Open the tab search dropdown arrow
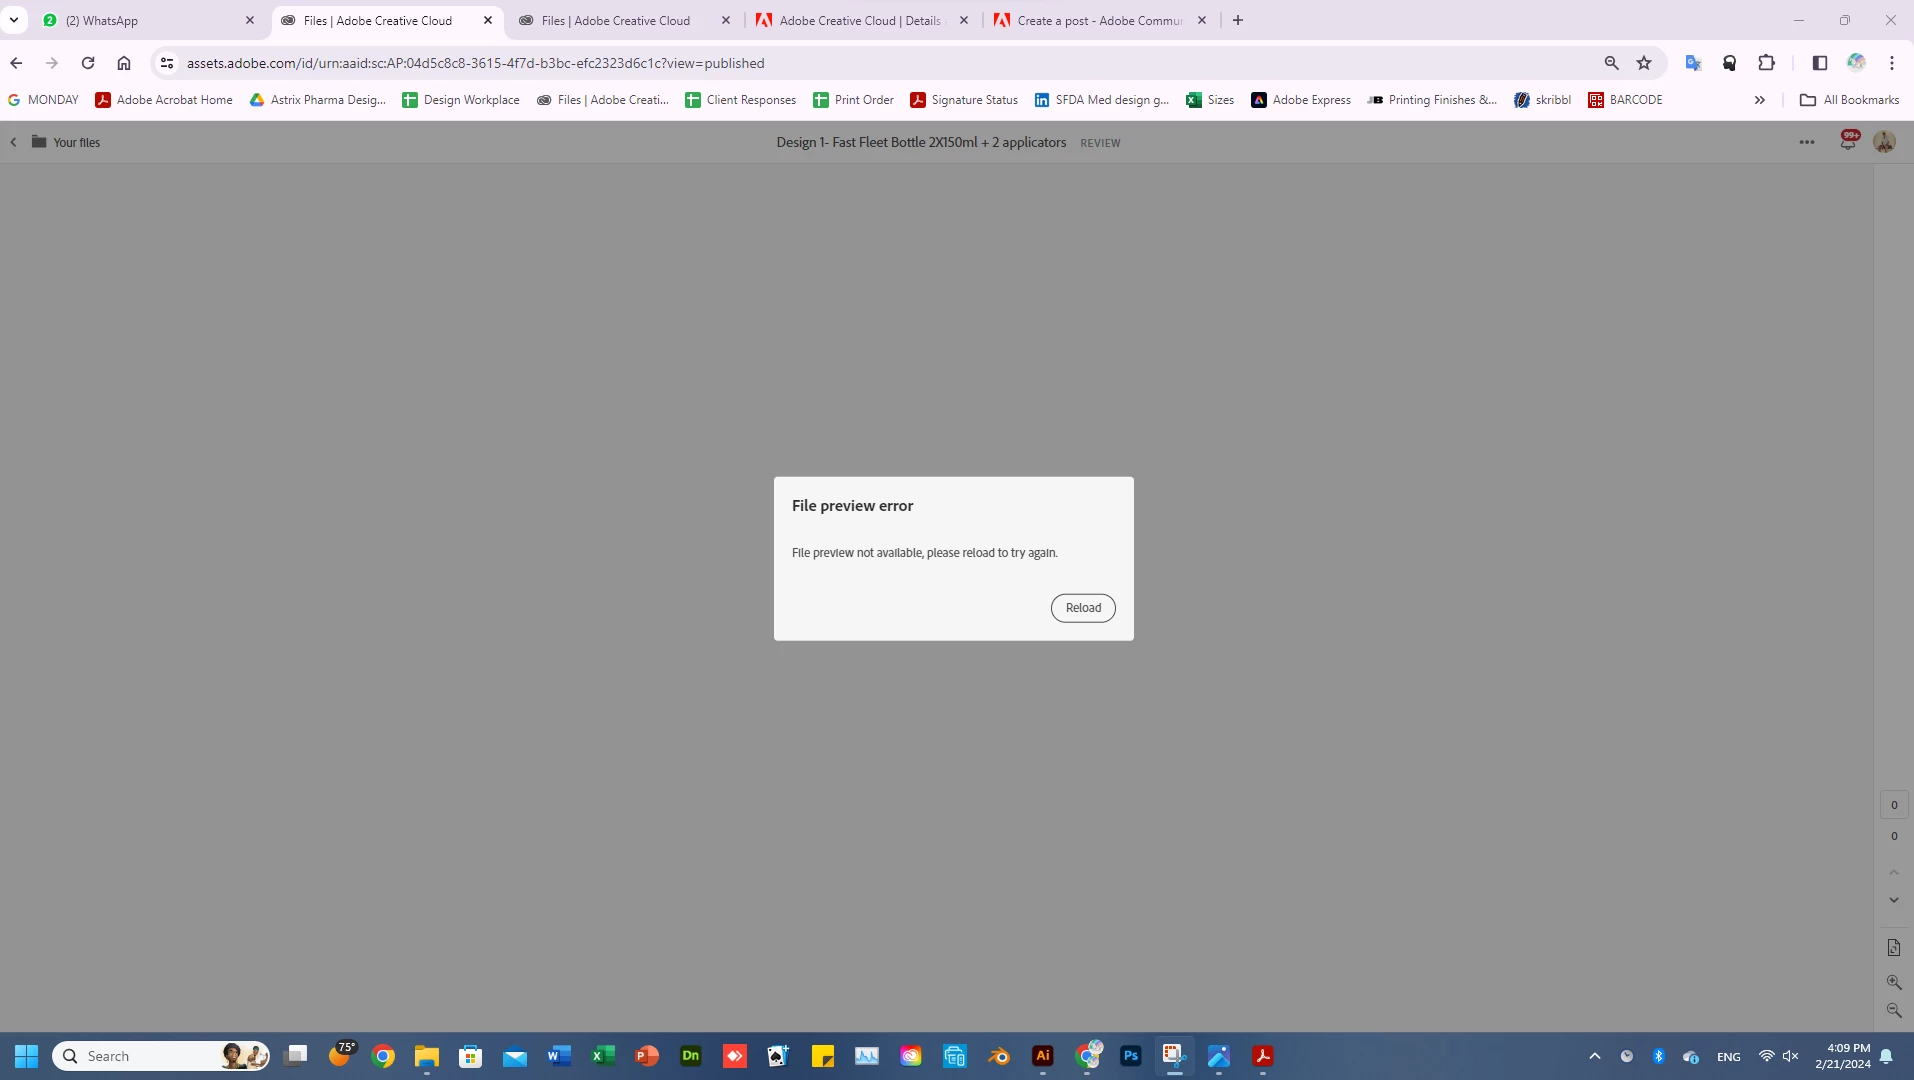The image size is (1914, 1080). pos(14,20)
